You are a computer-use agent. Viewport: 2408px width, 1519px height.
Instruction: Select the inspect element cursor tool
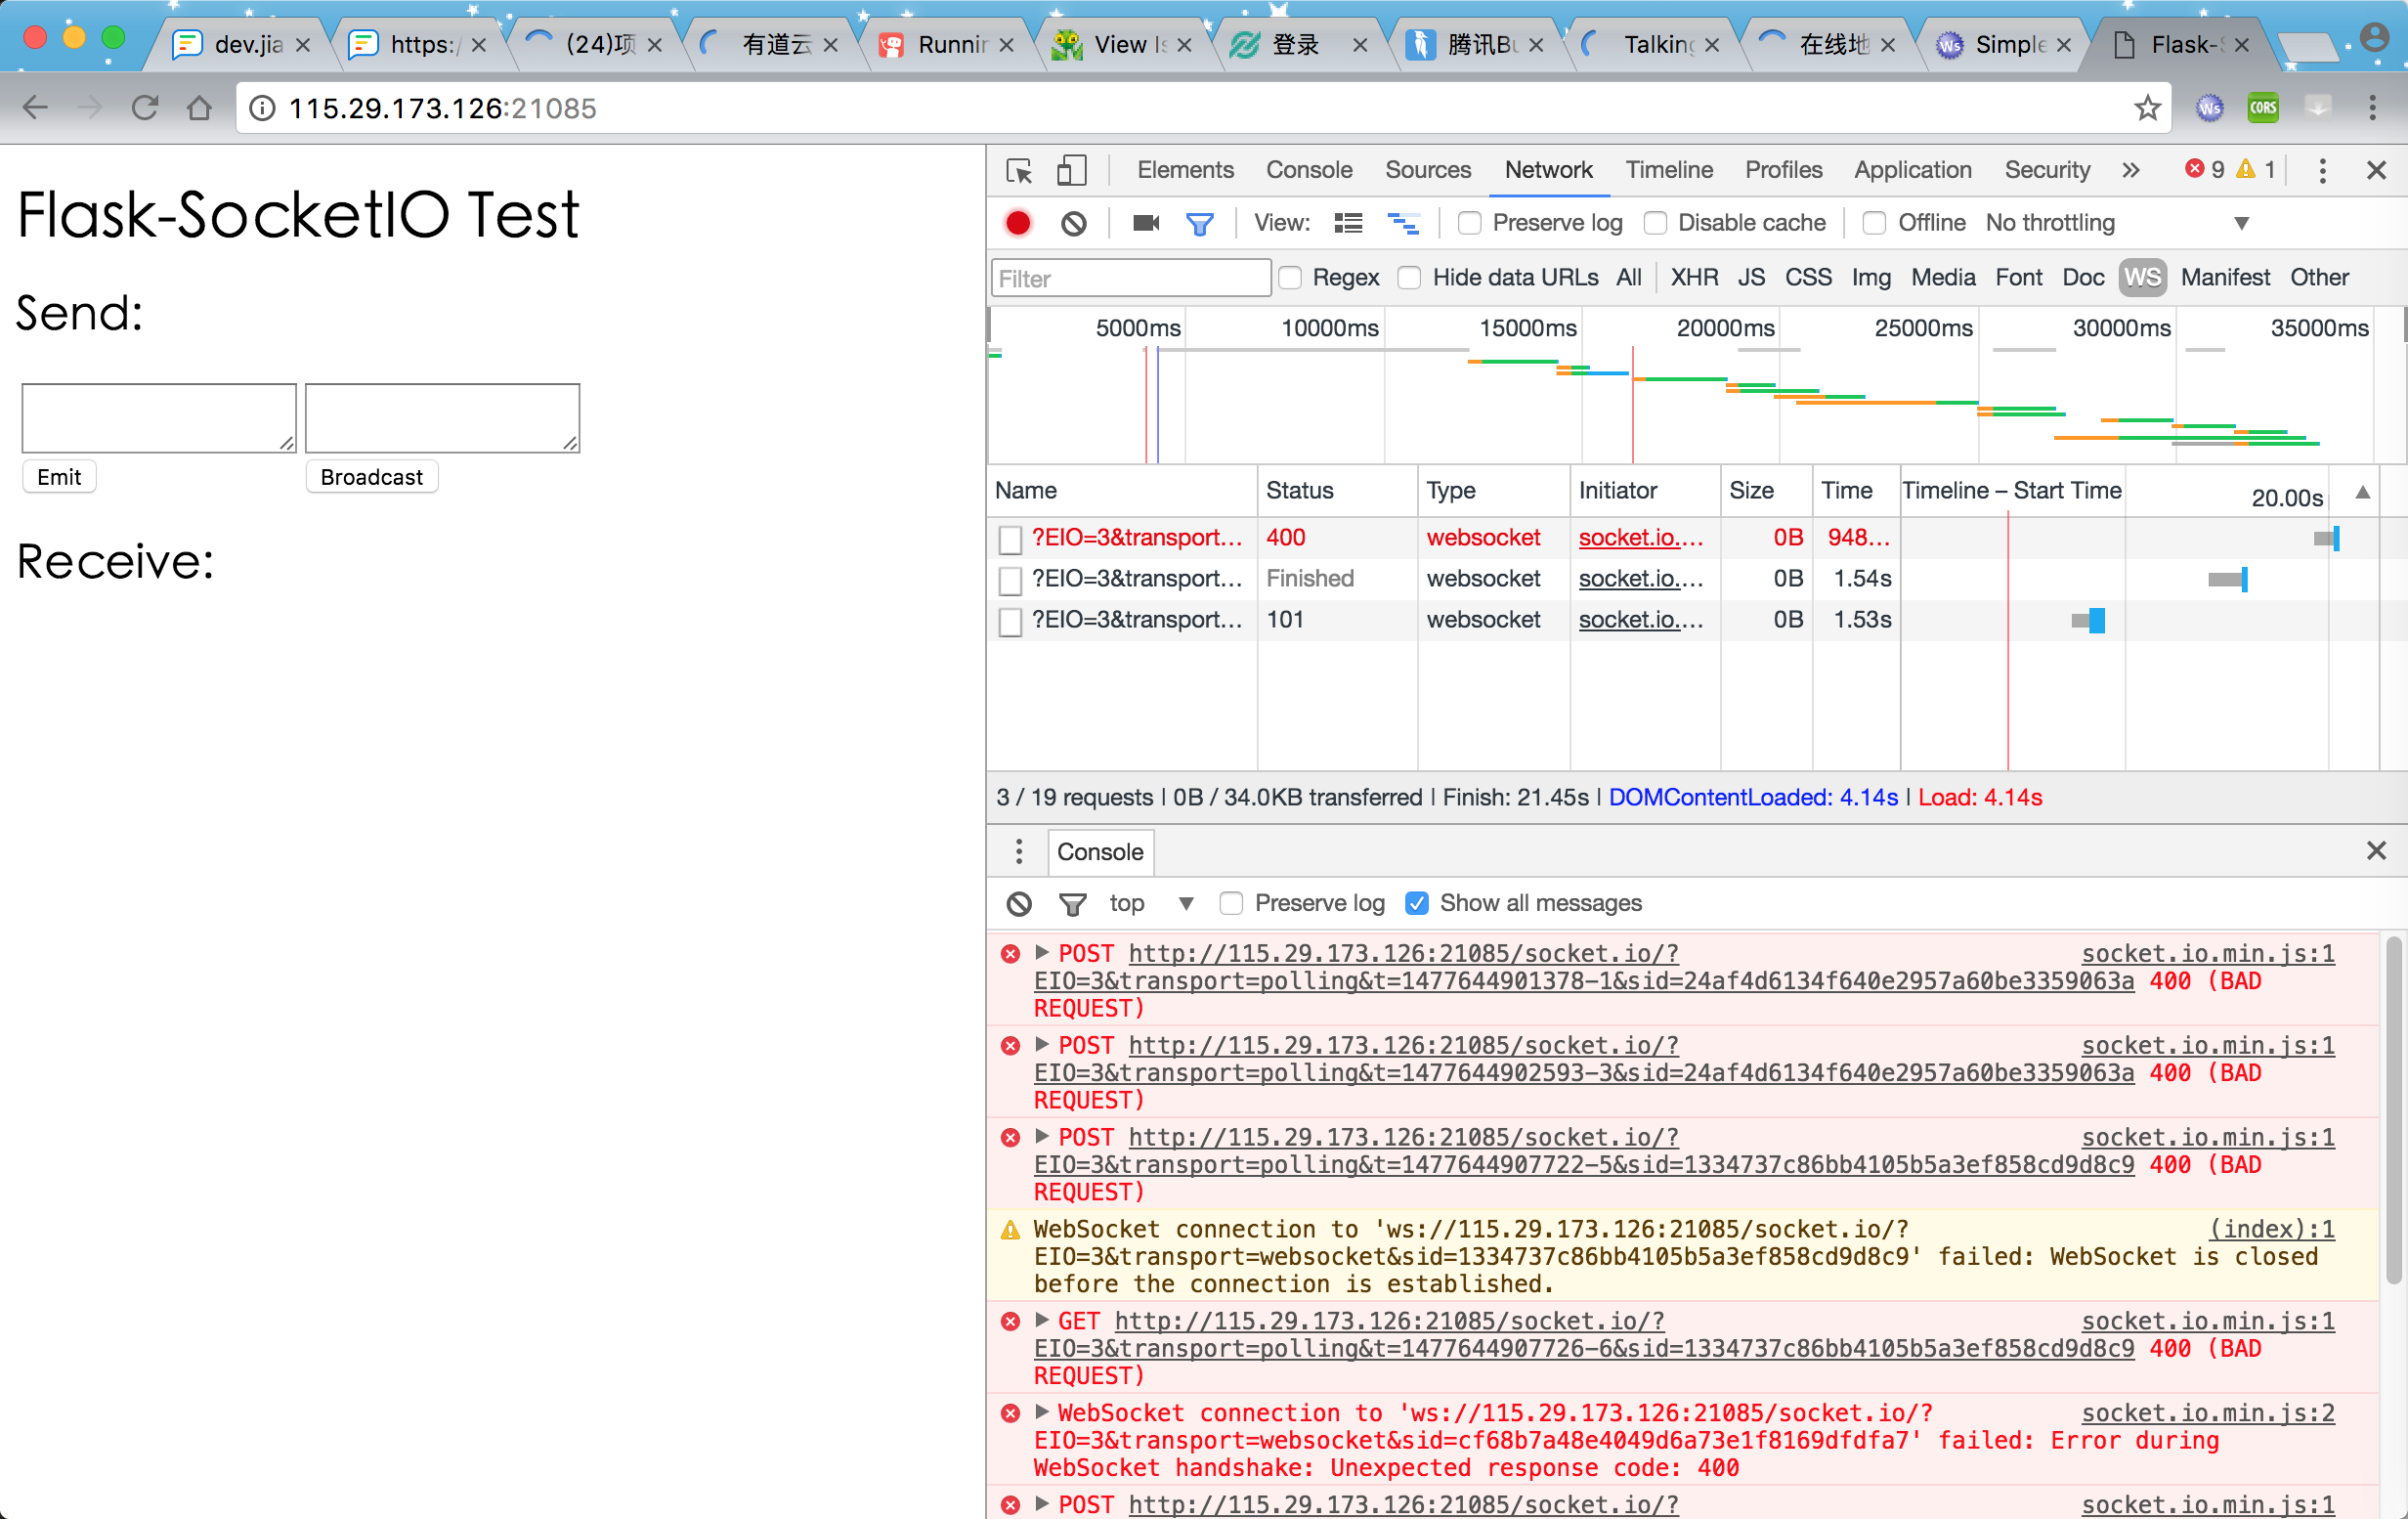point(1019,170)
